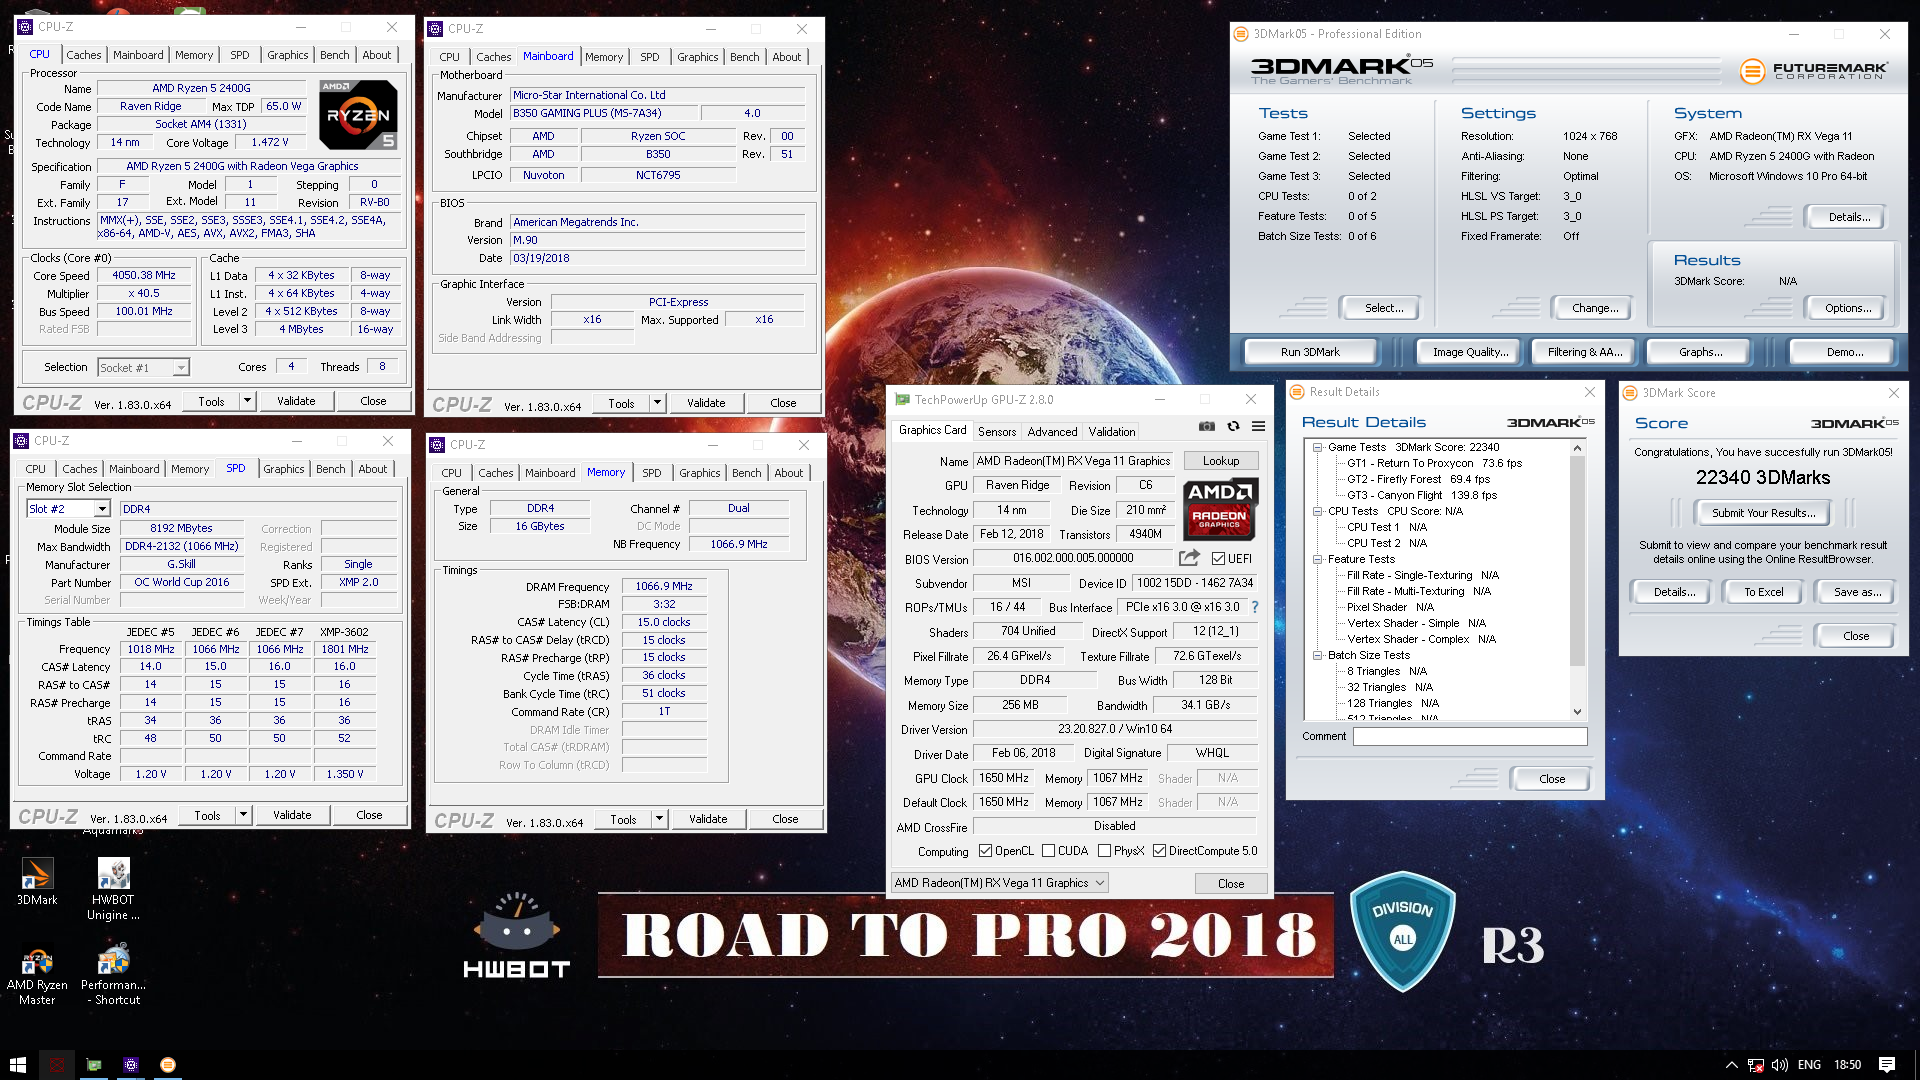
Task: Click the BIOS share/export arrow icon in GPU-Z
Action: pos(1189,558)
